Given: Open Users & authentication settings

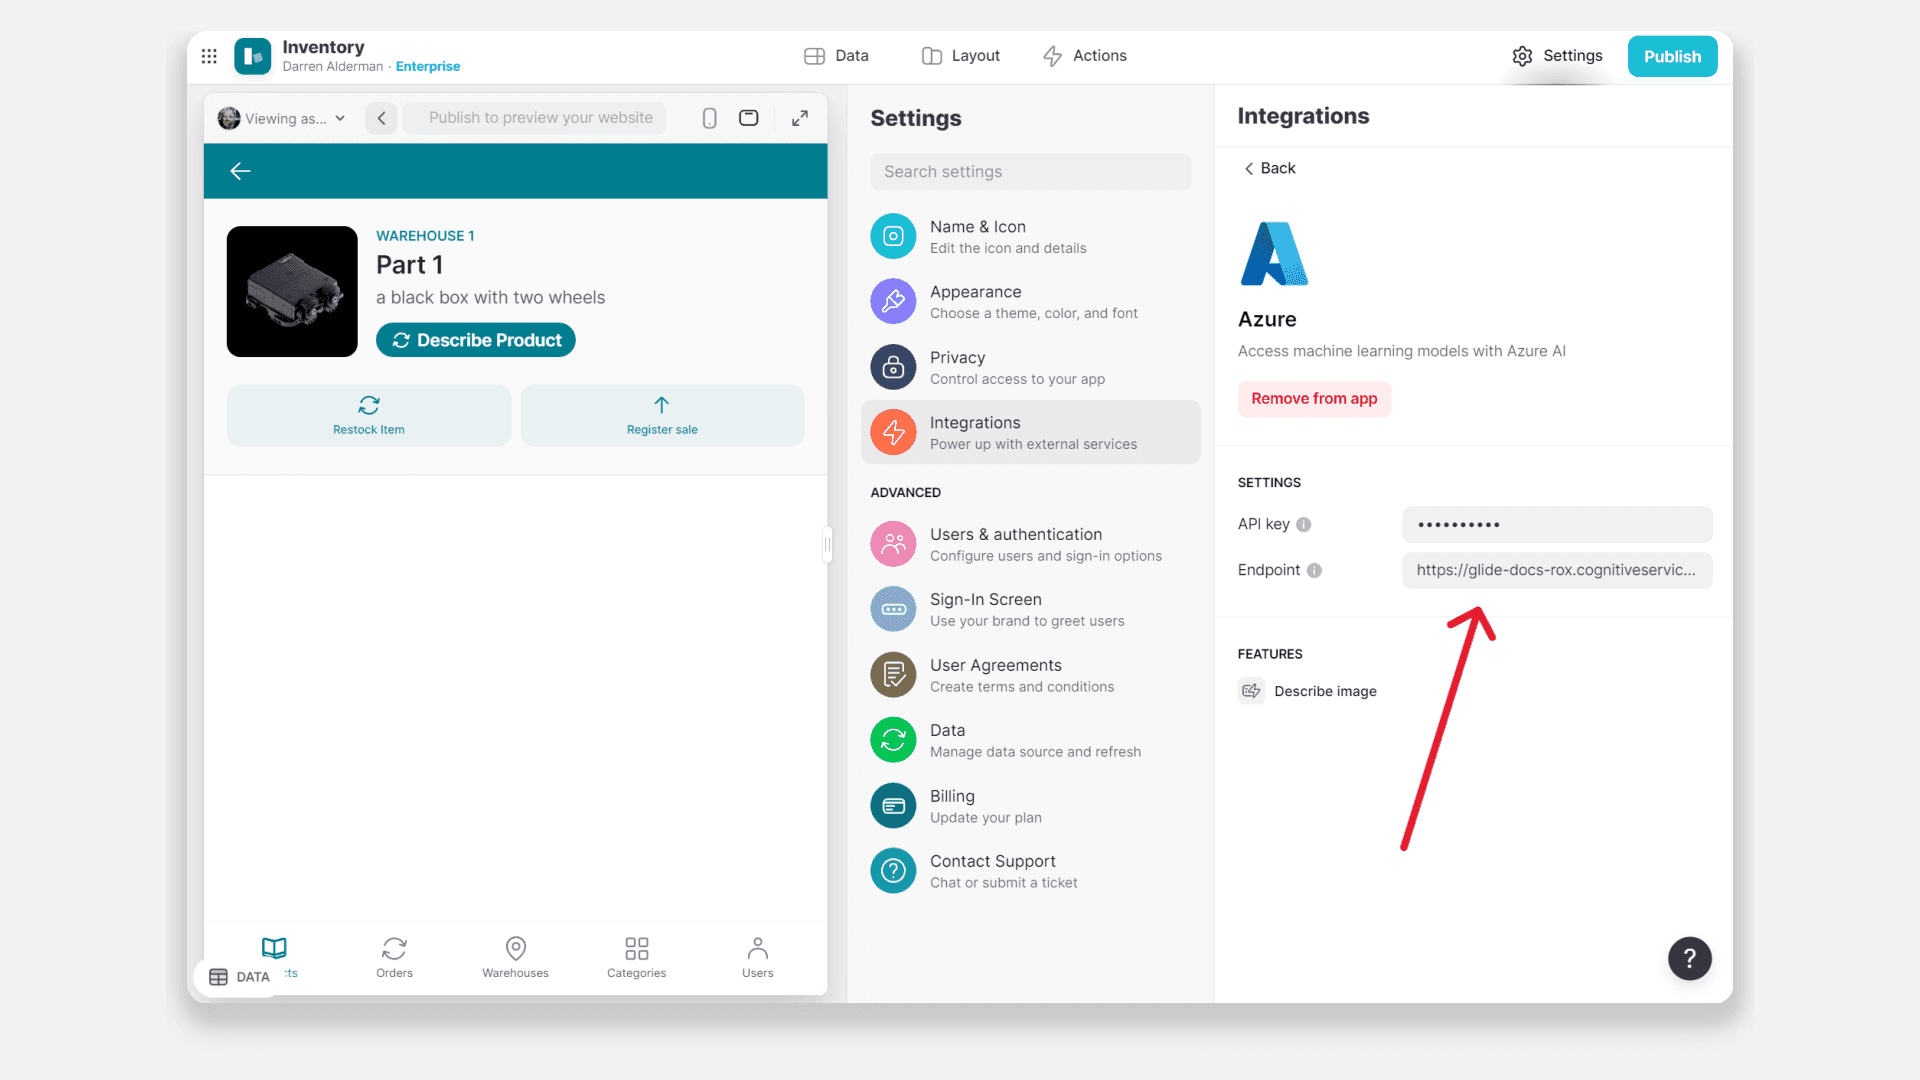Looking at the screenshot, I should (1030, 544).
